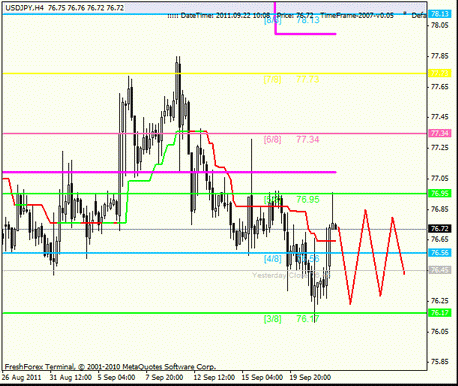Click the 77.45 price scale value
Image resolution: width=458 pixels, height=386 pixels.
440,117
